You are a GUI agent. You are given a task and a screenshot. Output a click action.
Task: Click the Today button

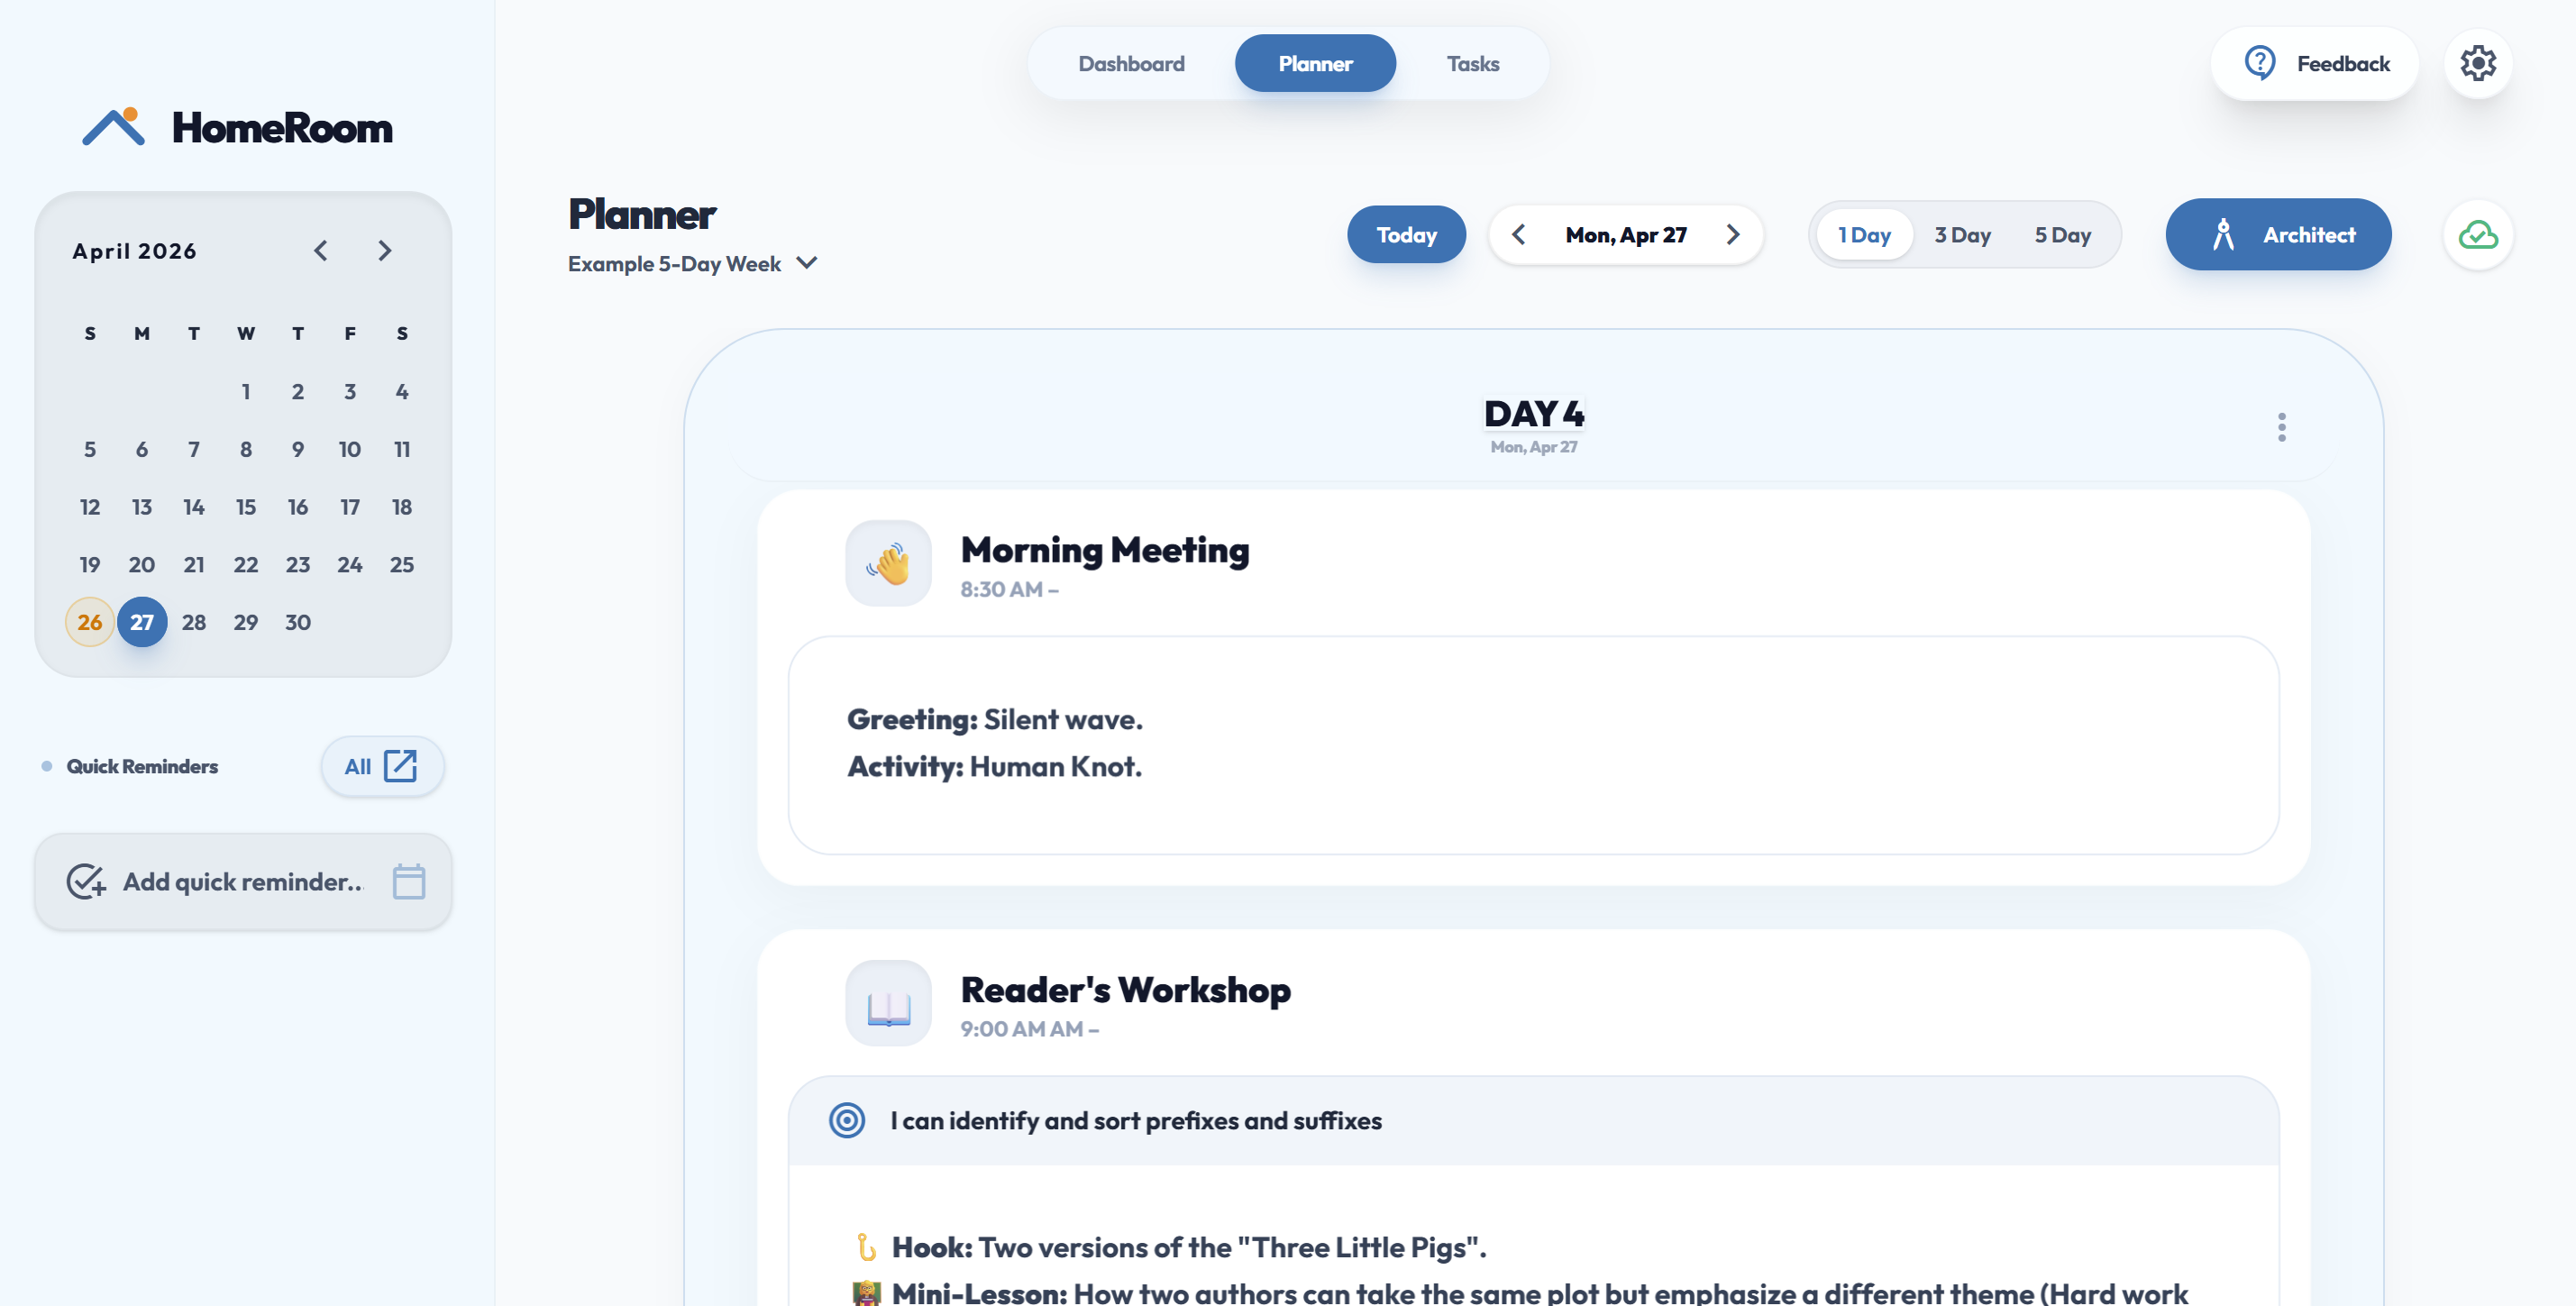(x=1406, y=235)
